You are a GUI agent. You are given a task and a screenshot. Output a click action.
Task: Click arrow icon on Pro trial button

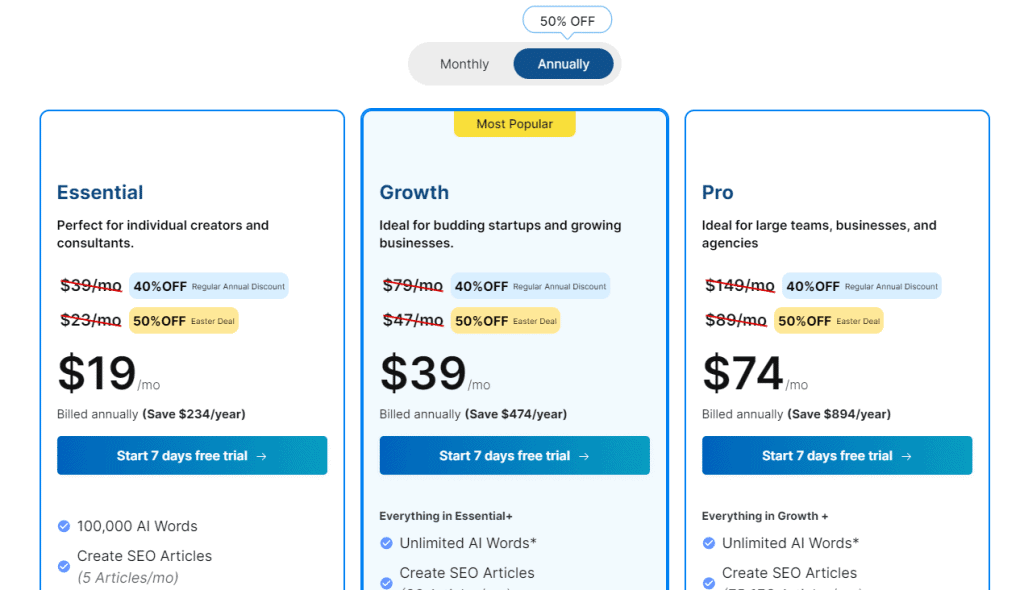pos(906,456)
